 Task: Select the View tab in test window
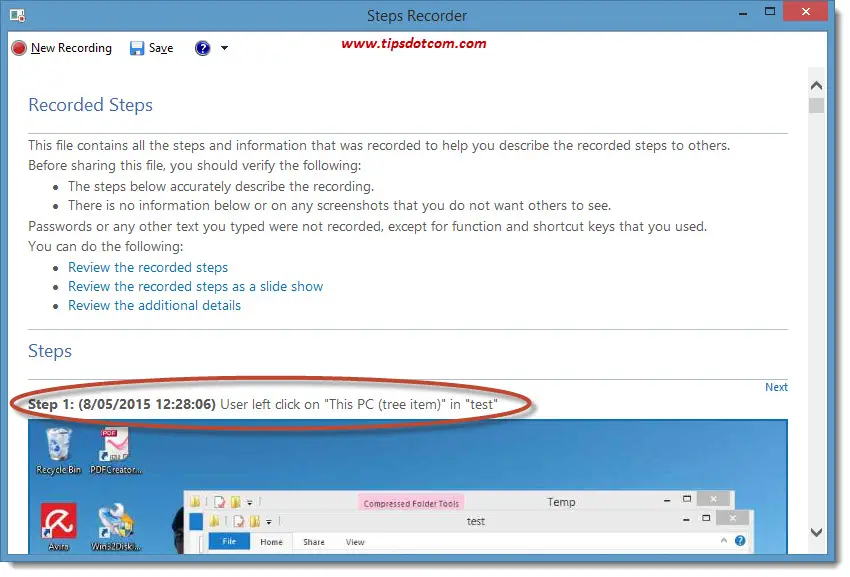[355, 542]
